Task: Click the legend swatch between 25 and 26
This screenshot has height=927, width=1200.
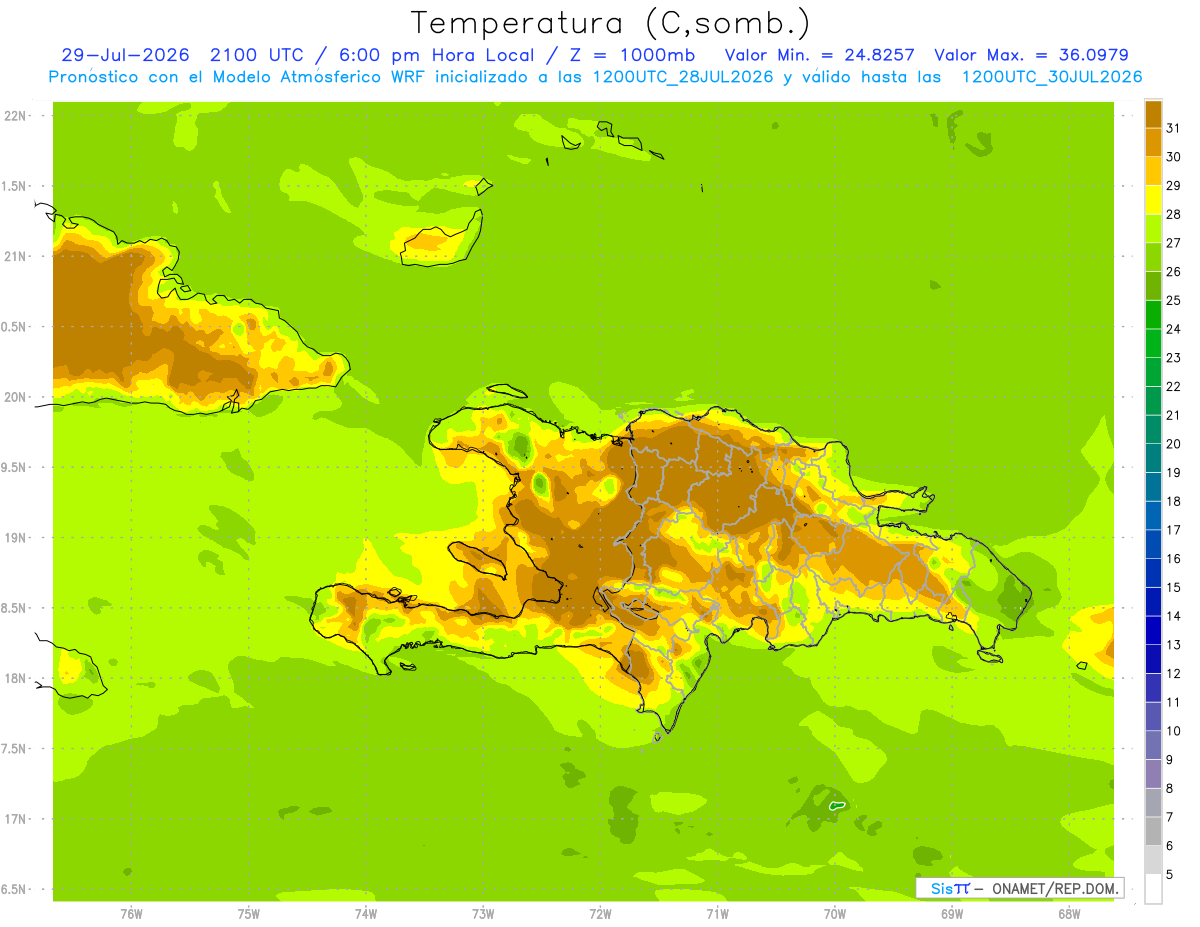Action: click(x=1153, y=286)
